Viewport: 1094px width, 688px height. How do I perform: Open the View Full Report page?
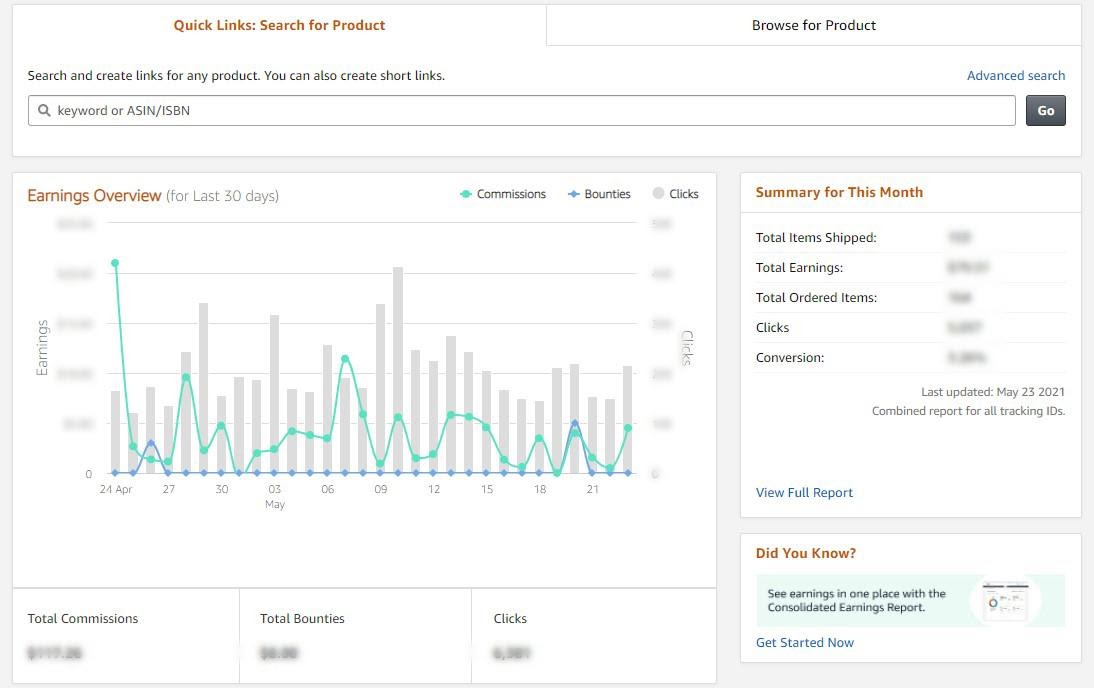[804, 492]
